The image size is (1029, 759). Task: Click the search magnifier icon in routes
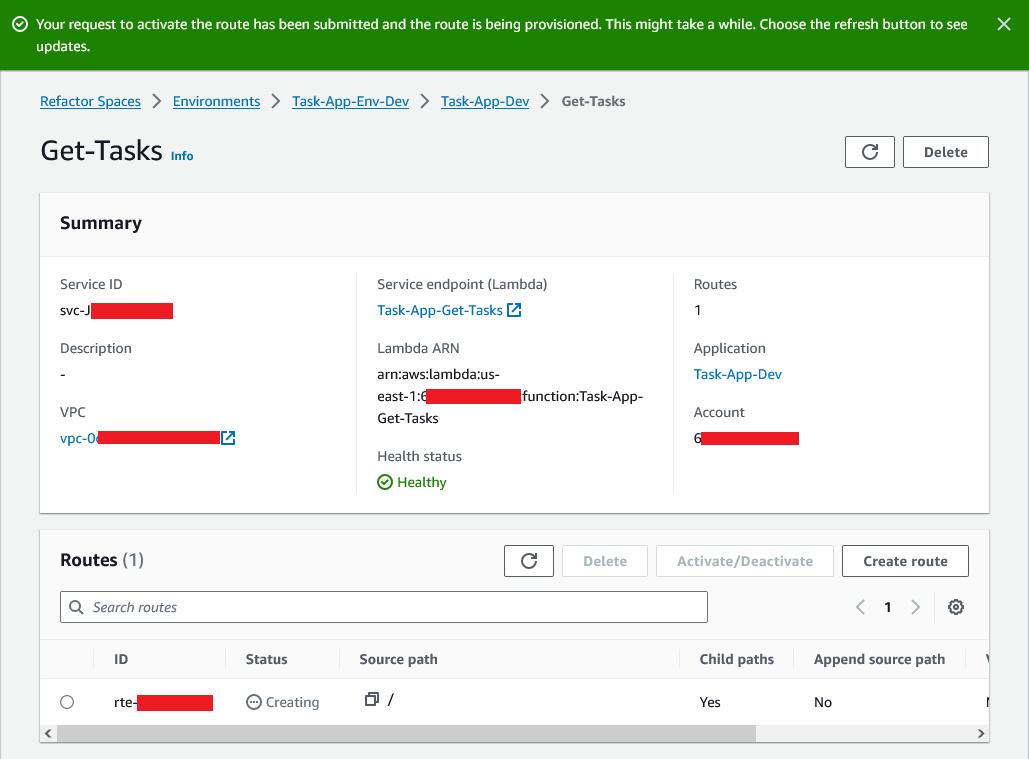tap(76, 607)
